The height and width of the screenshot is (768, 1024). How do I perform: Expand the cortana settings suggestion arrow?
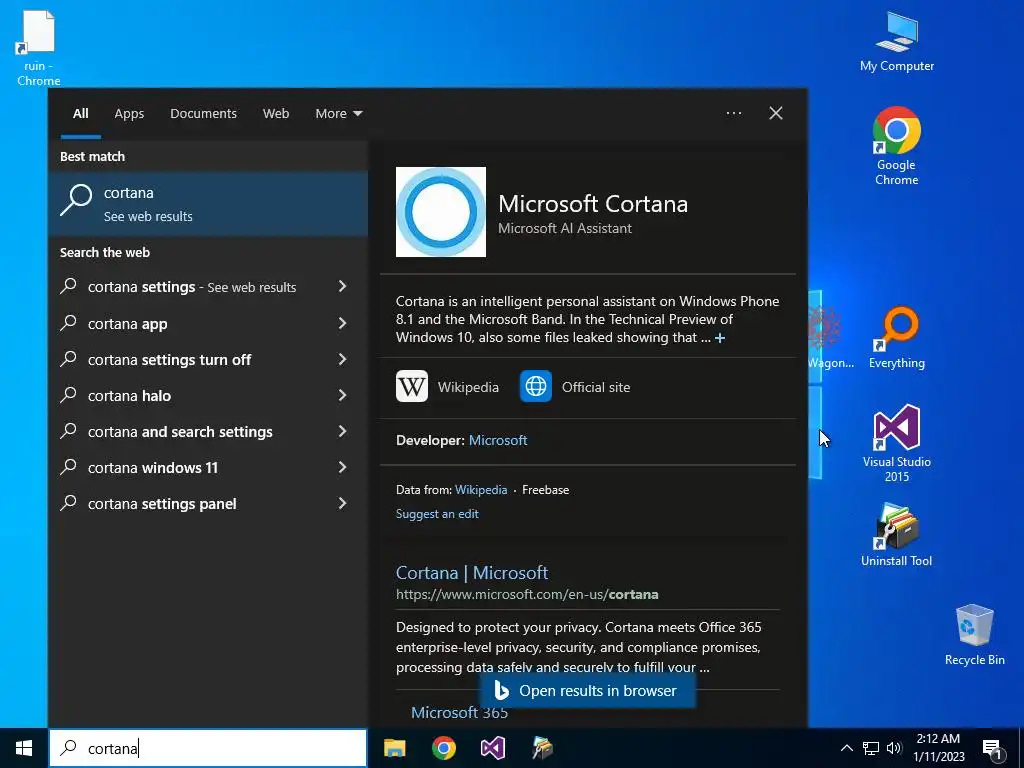click(342, 286)
